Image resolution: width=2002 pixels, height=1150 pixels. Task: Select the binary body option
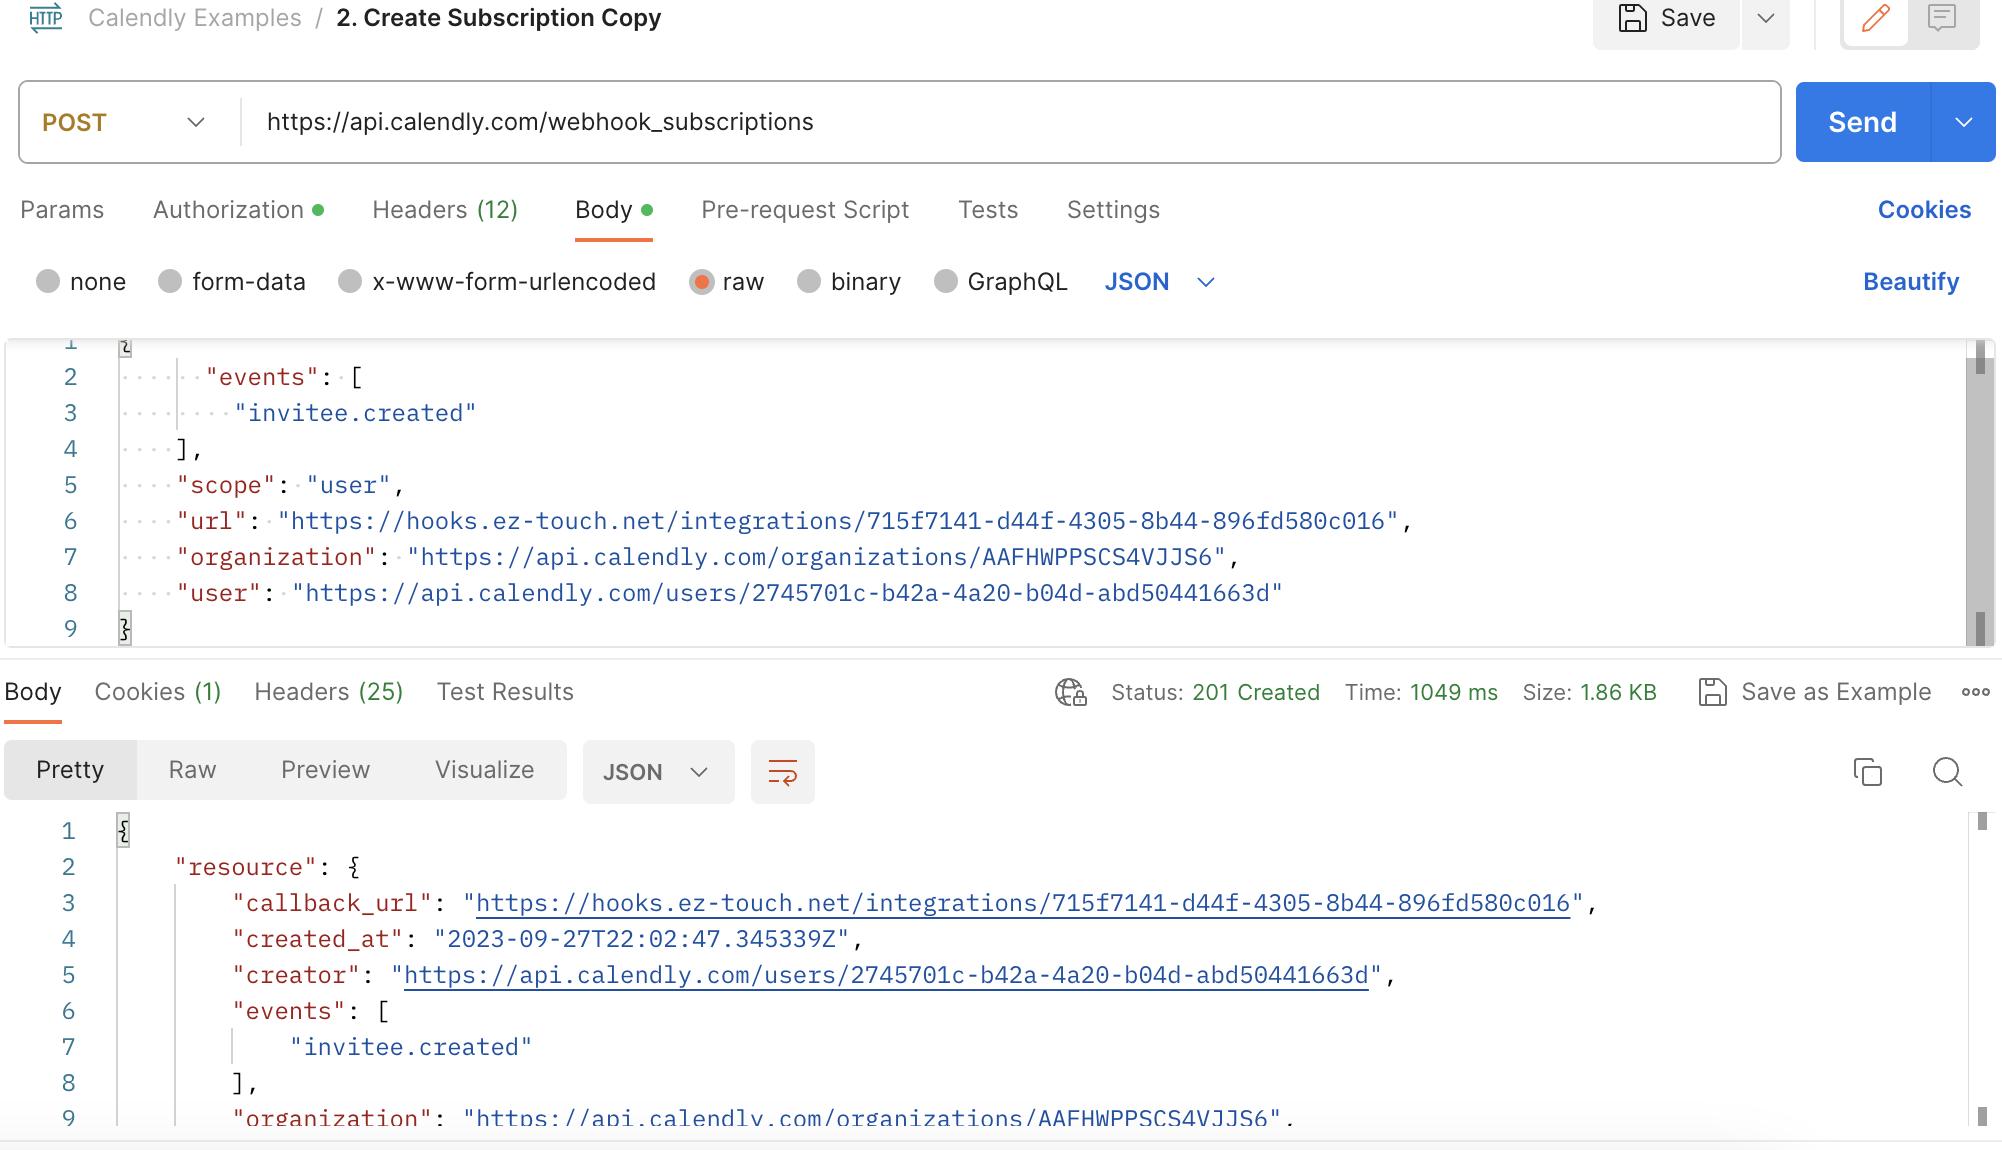[809, 282]
